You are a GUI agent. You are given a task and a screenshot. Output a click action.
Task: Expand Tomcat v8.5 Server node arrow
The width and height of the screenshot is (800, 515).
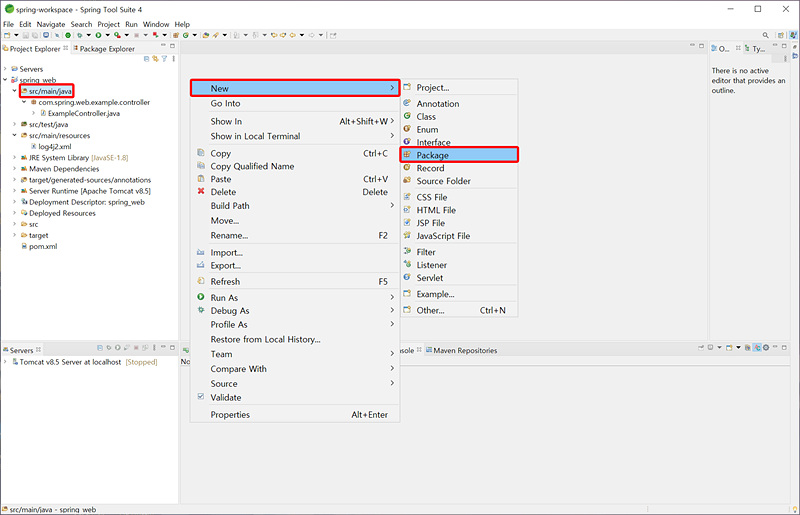click(x=5, y=362)
